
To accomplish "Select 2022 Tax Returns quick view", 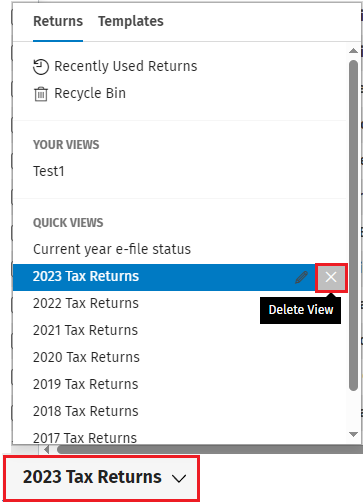I will click(86, 303).
